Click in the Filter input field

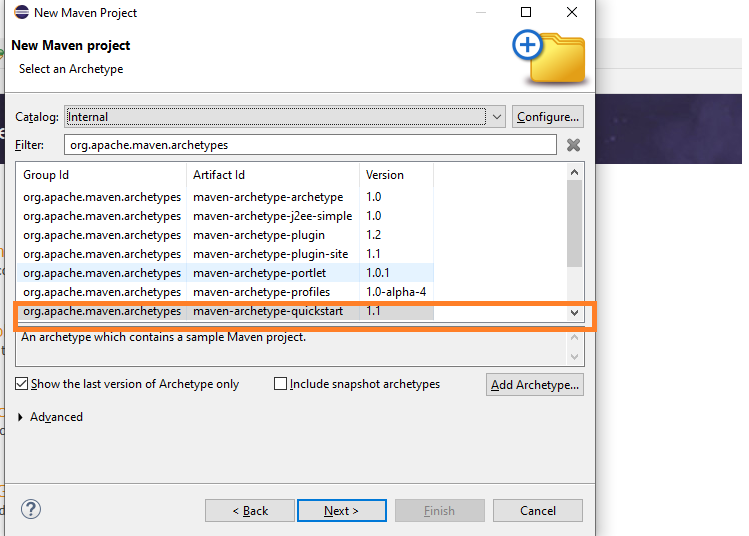point(310,145)
